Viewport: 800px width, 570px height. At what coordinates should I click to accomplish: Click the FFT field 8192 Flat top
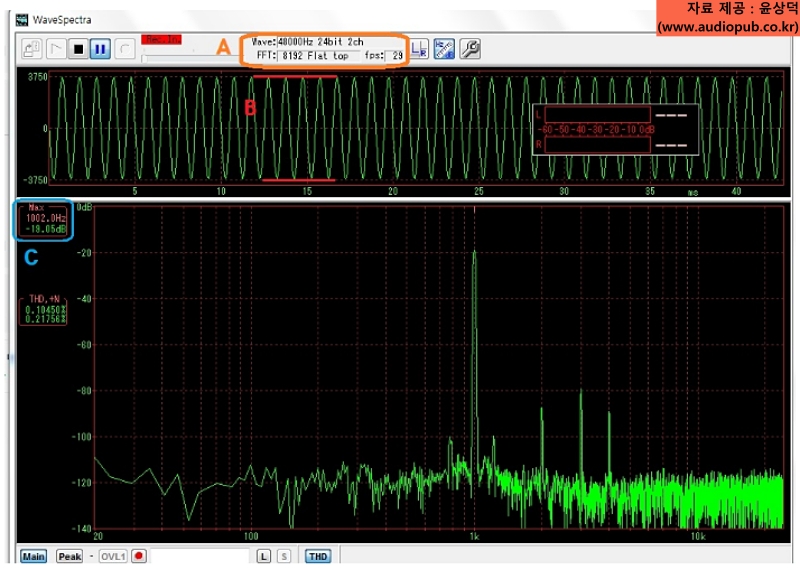[318, 56]
